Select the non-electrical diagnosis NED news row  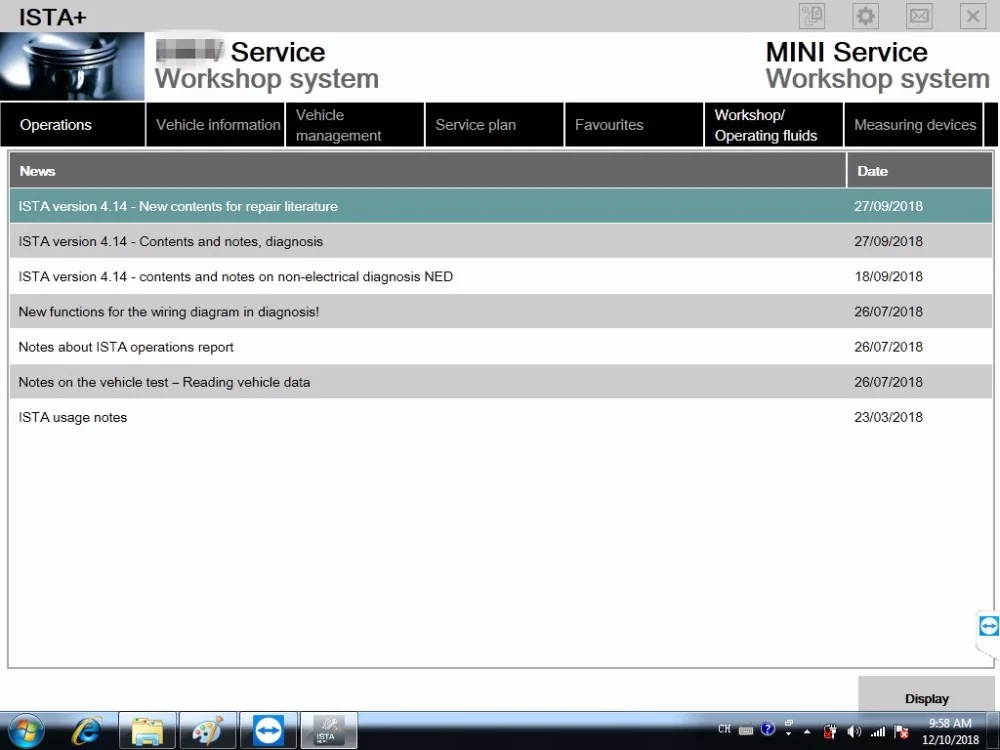point(501,276)
